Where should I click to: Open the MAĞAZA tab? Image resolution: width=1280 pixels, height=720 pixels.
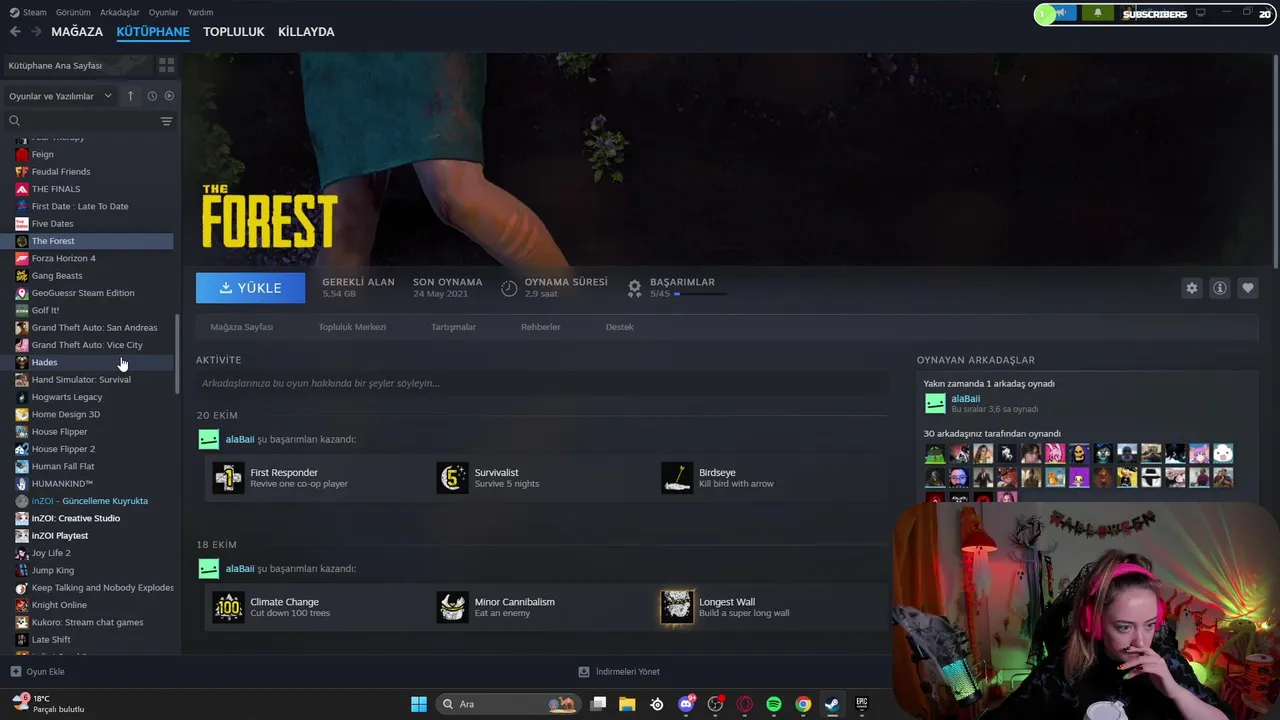(77, 32)
